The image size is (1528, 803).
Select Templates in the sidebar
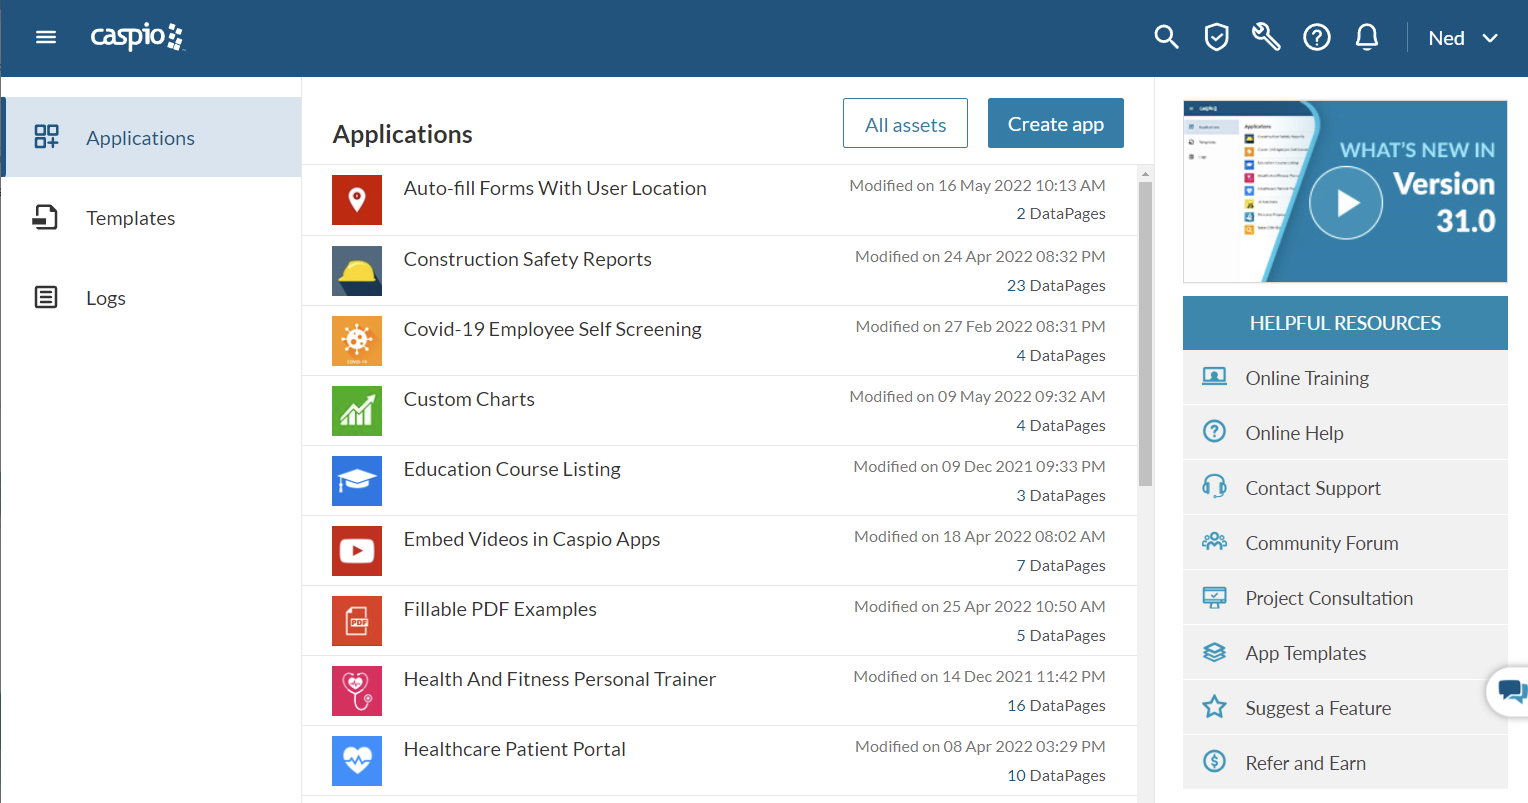click(x=130, y=218)
